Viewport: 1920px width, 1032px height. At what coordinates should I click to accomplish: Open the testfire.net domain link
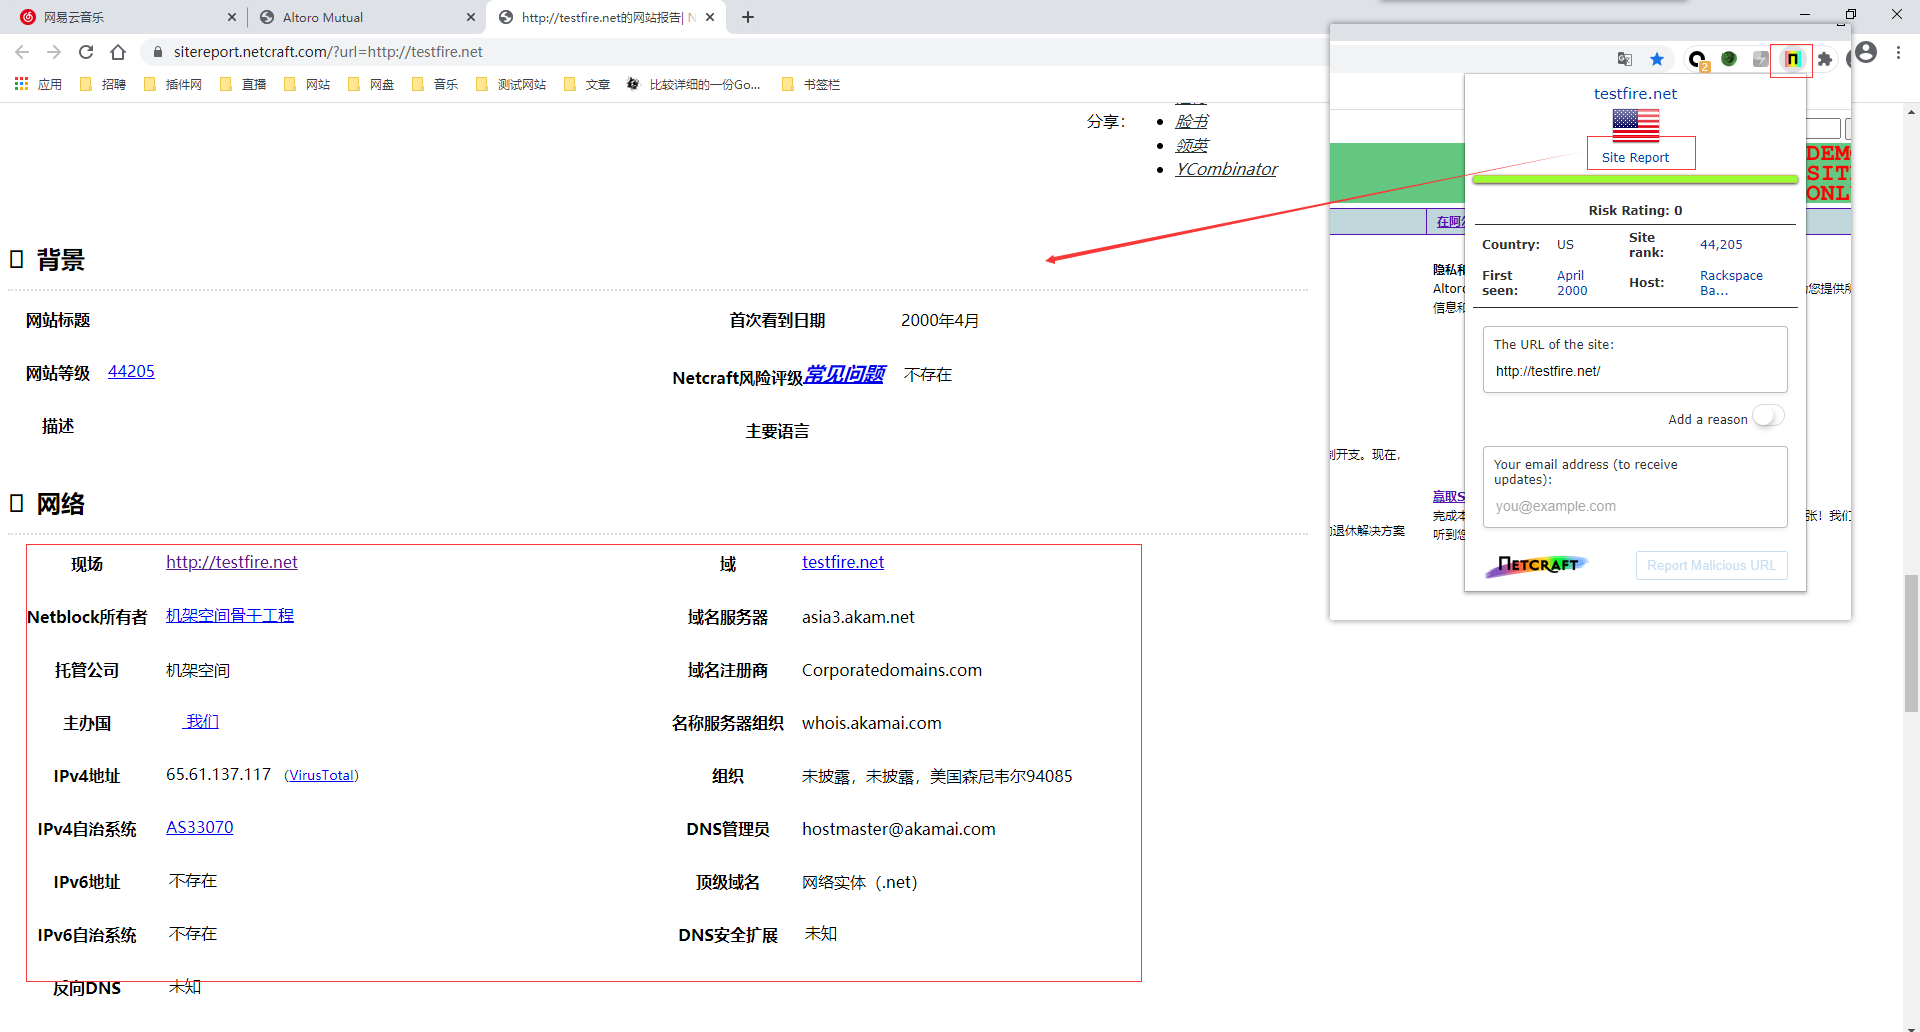(842, 562)
